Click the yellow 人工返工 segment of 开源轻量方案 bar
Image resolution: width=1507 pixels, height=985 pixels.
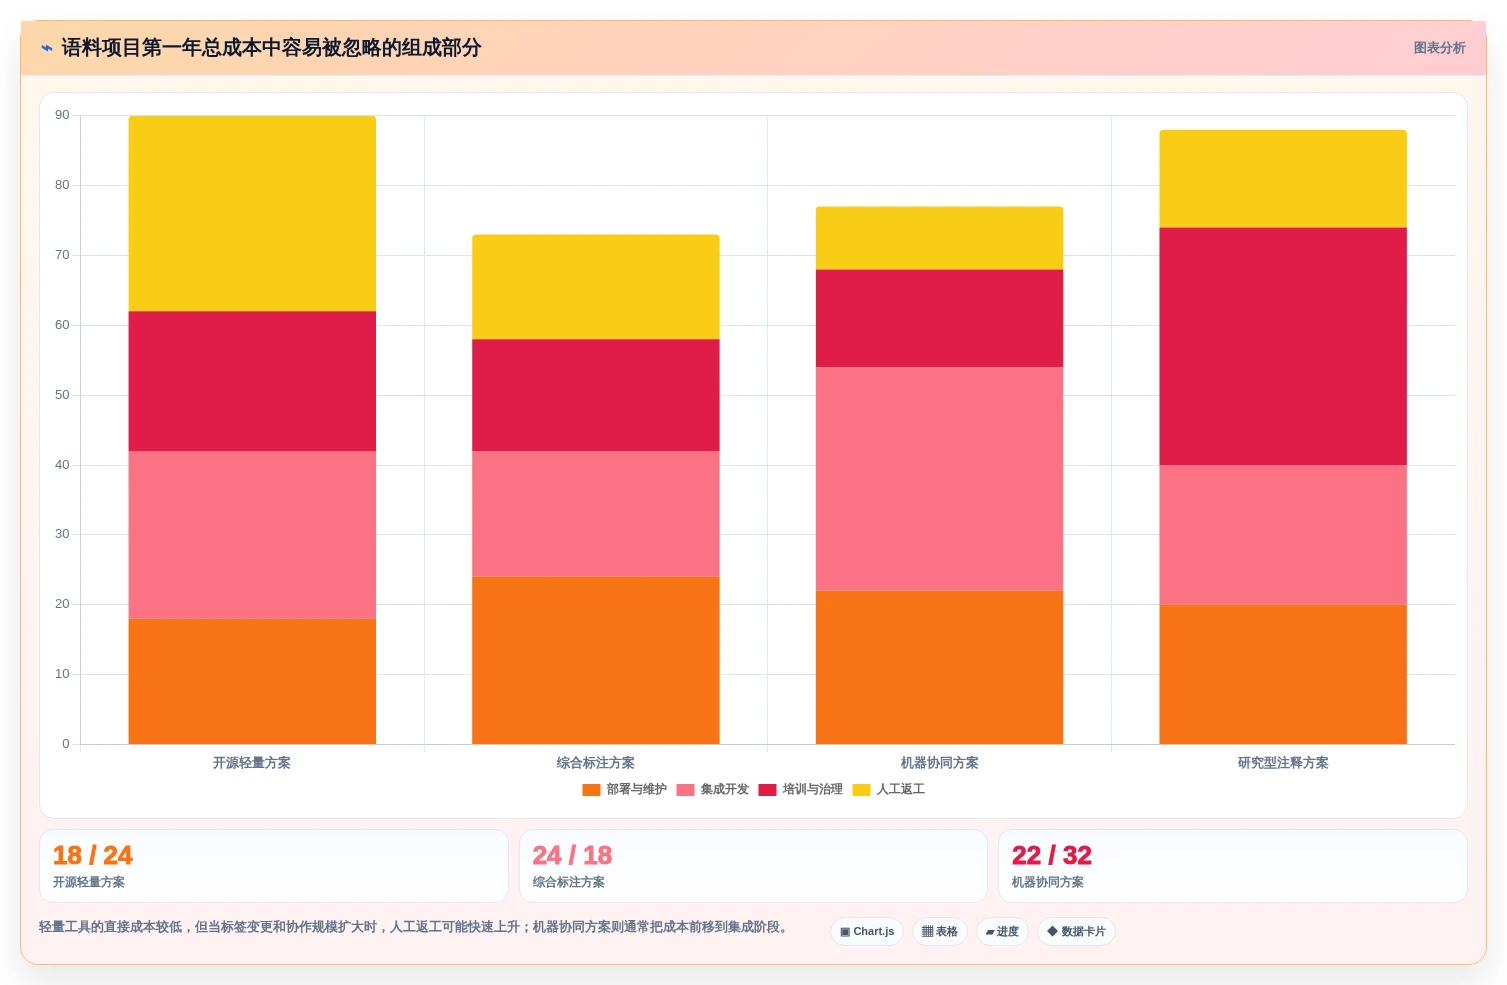[x=252, y=214]
